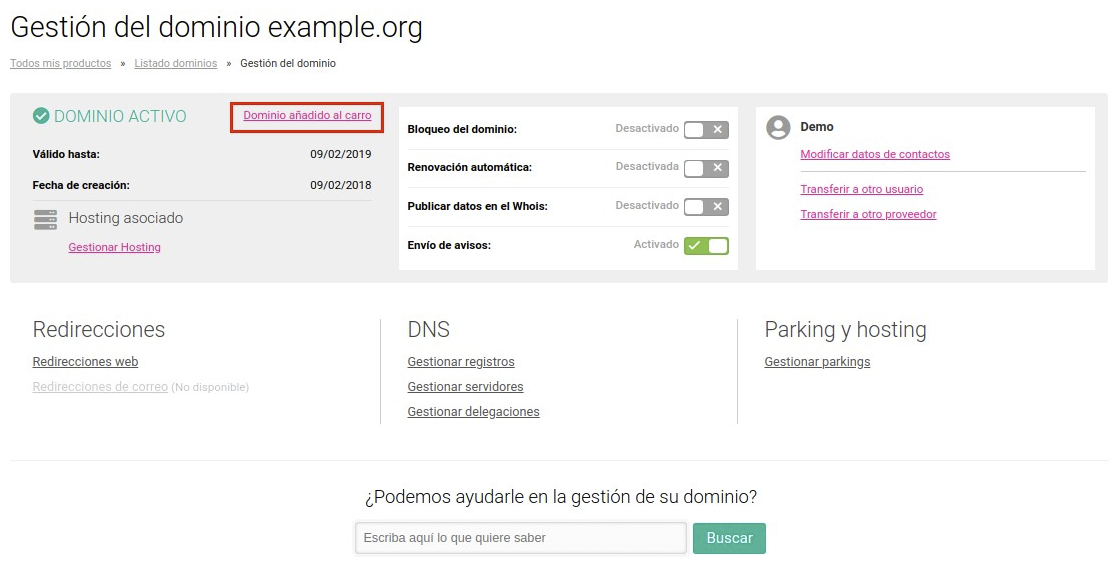Click the Buscar button
This screenshot has height=561, width=1112.
pos(729,538)
